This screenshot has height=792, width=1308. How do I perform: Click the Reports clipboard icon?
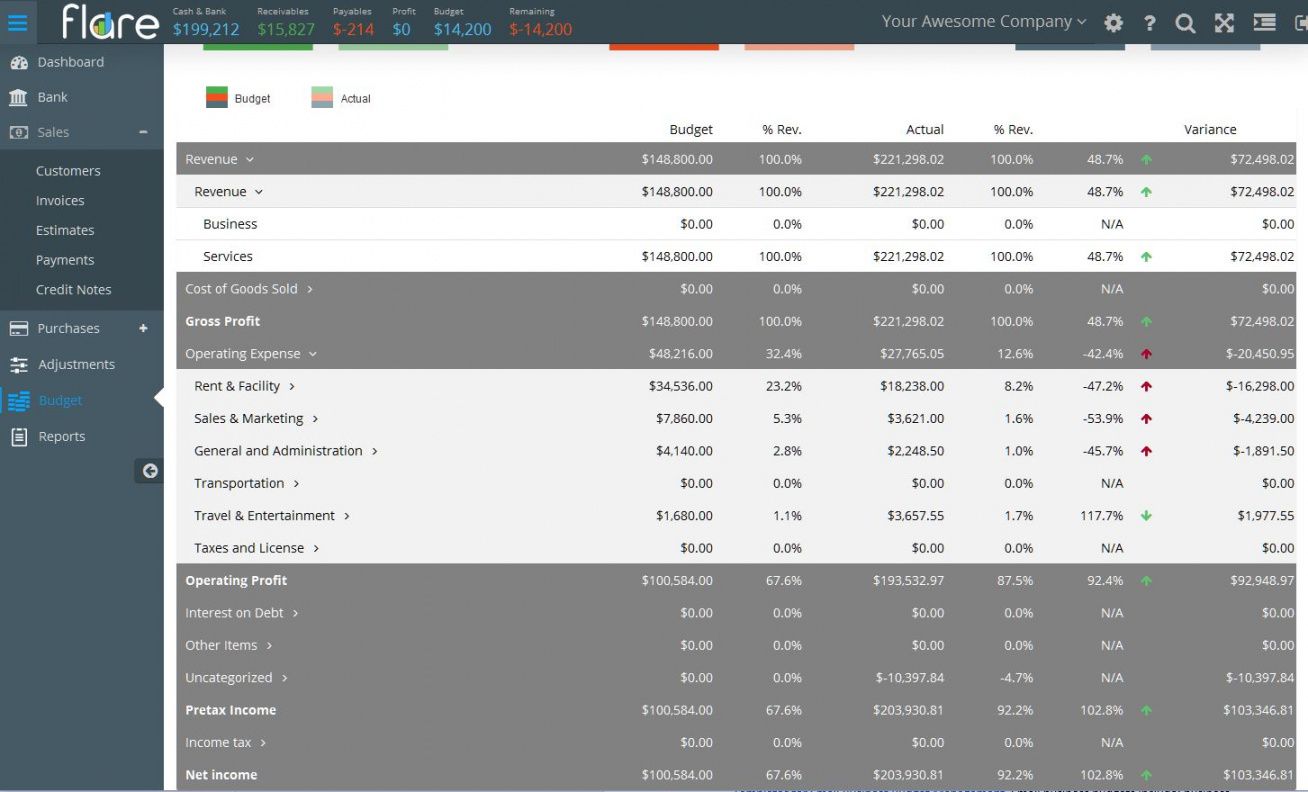pos(18,437)
